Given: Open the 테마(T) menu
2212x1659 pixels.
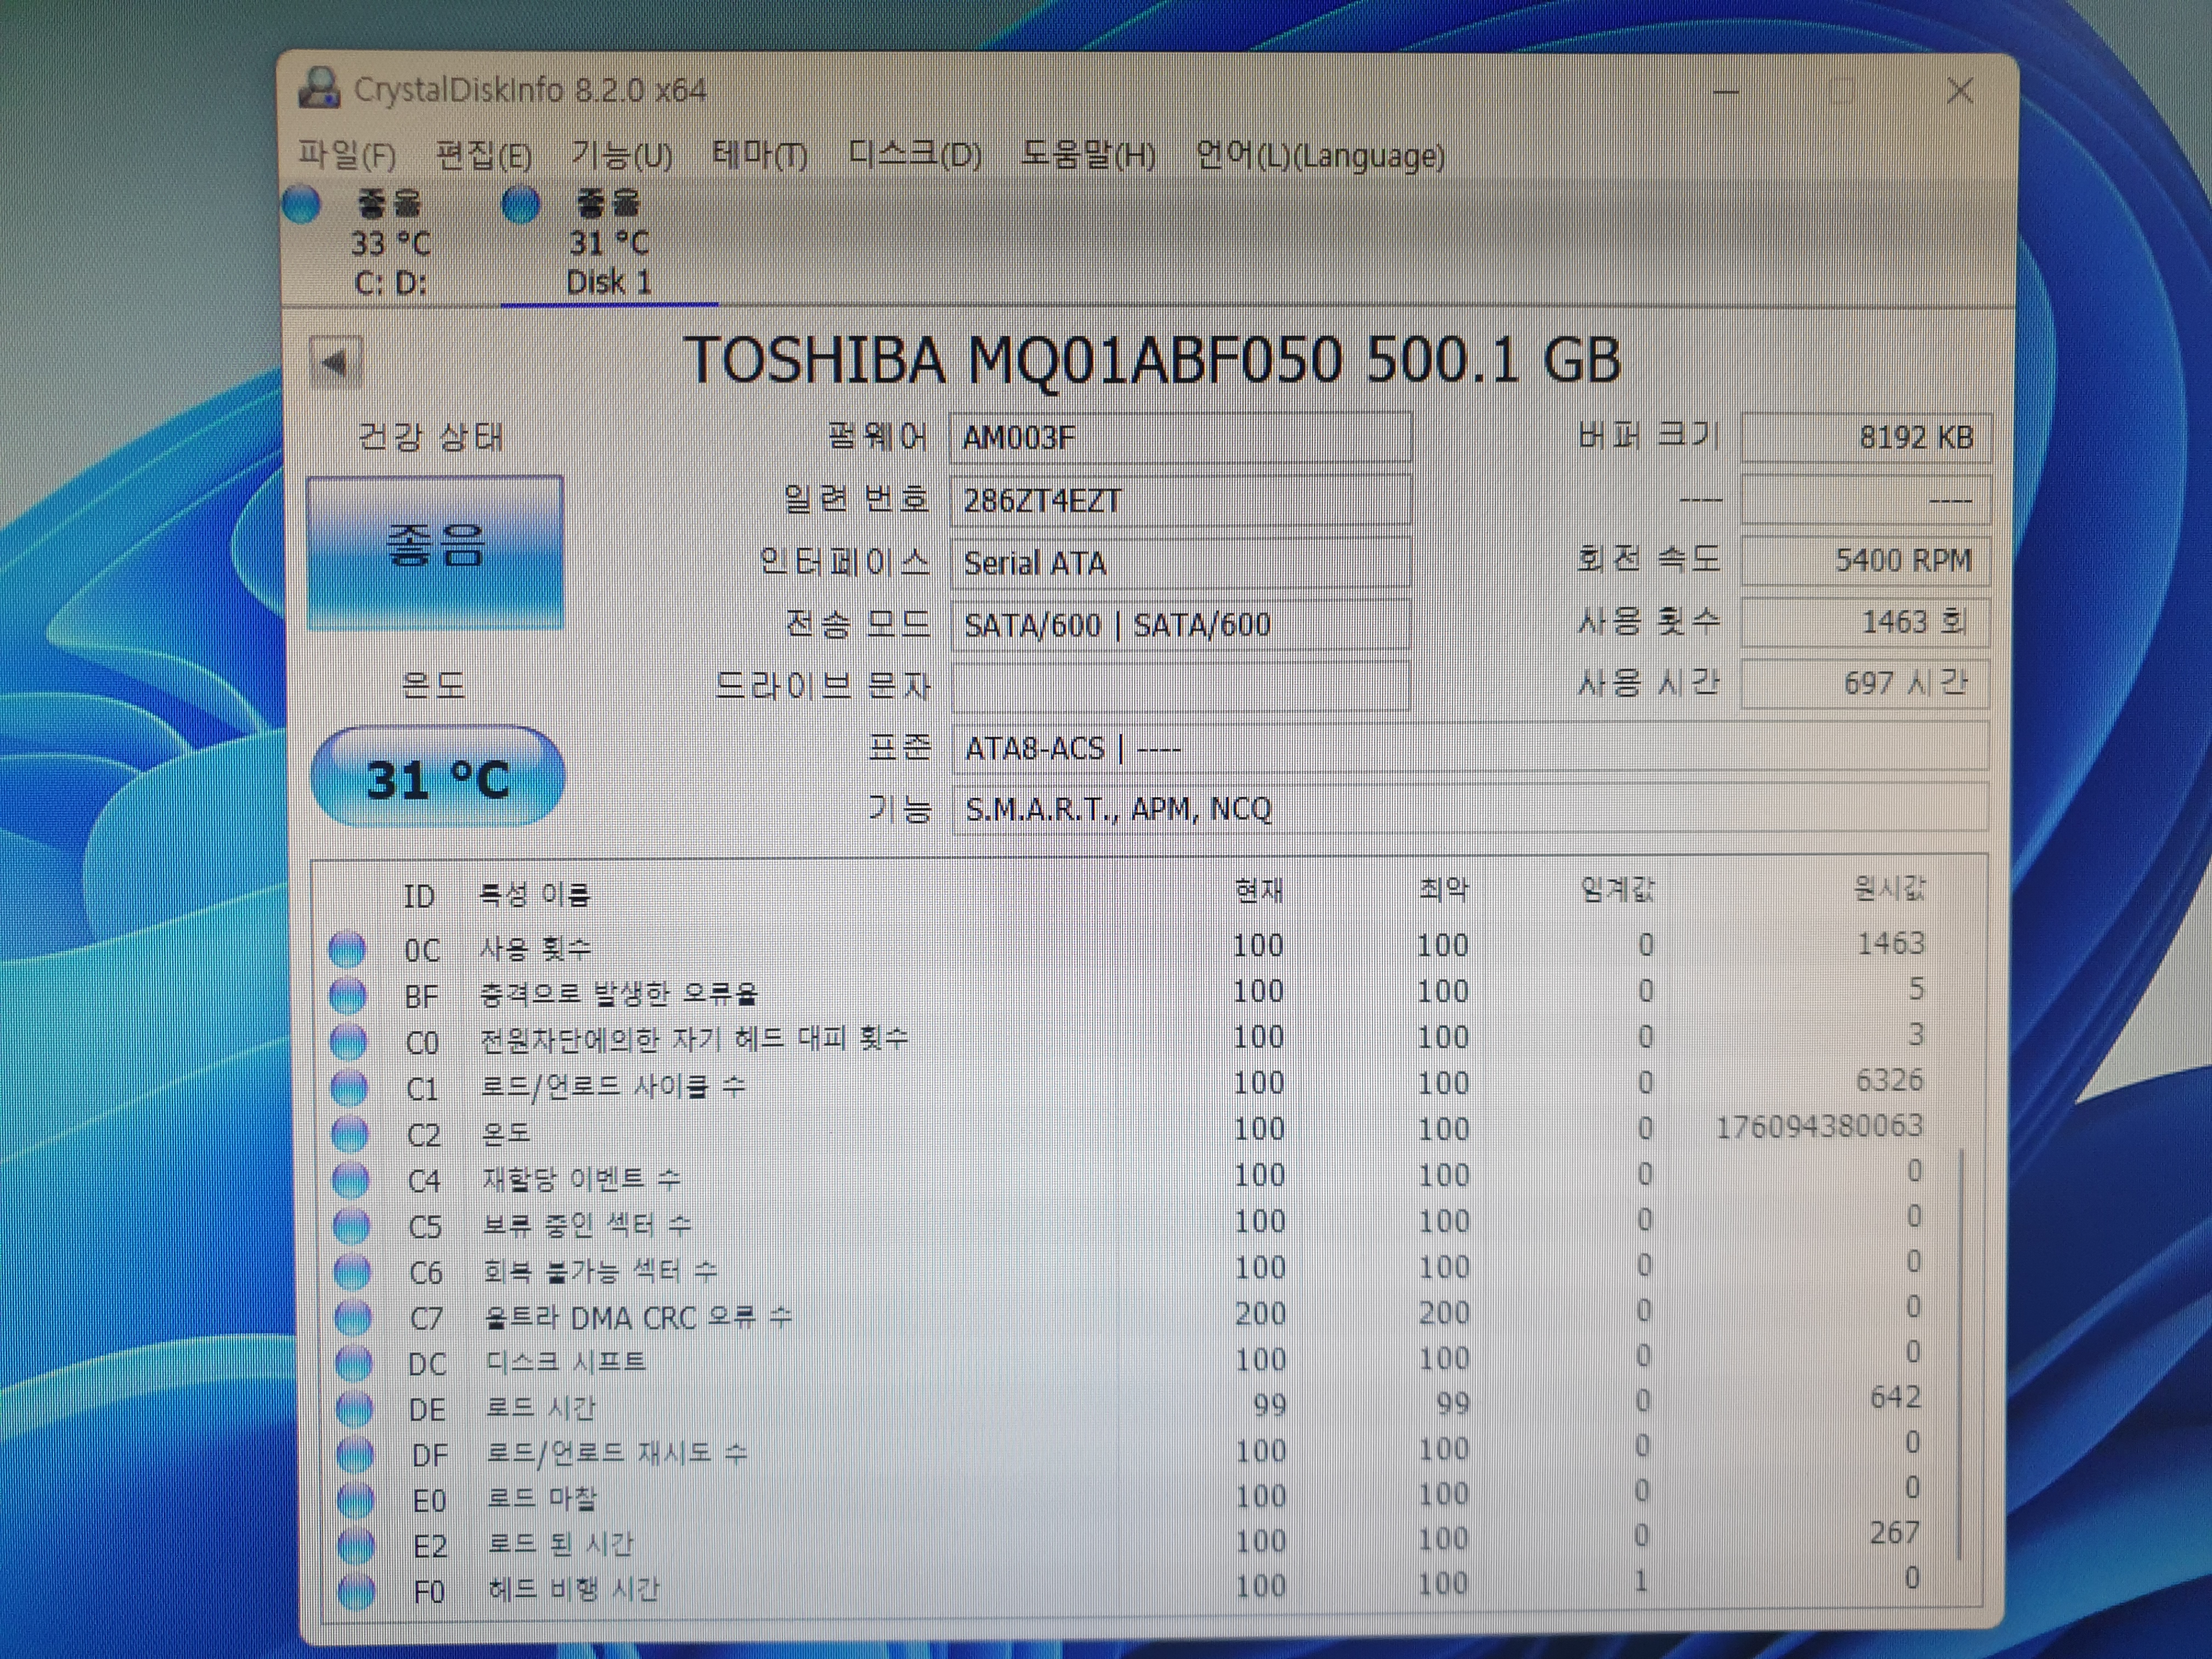Looking at the screenshot, I should [760, 155].
